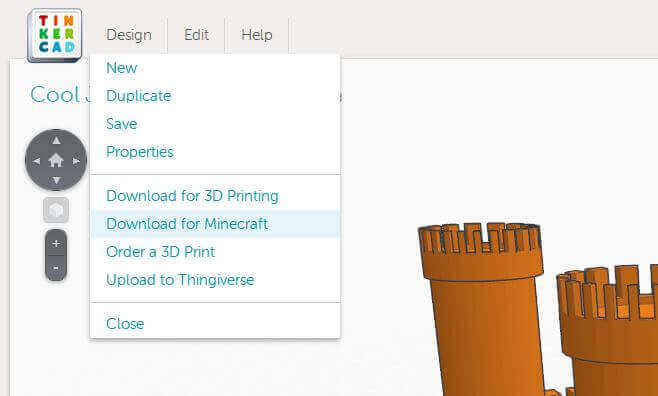This screenshot has width=658, height=396.
Task: Choose Upload to Thingiverse
Action: [215, 280]
